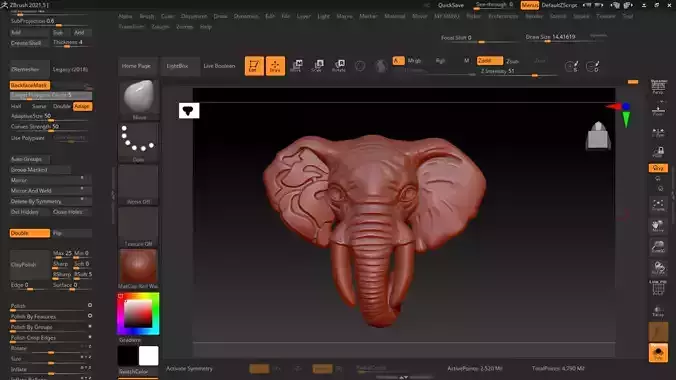Open the Brush menu
This screenshot has width=676, height=380.
147,16
